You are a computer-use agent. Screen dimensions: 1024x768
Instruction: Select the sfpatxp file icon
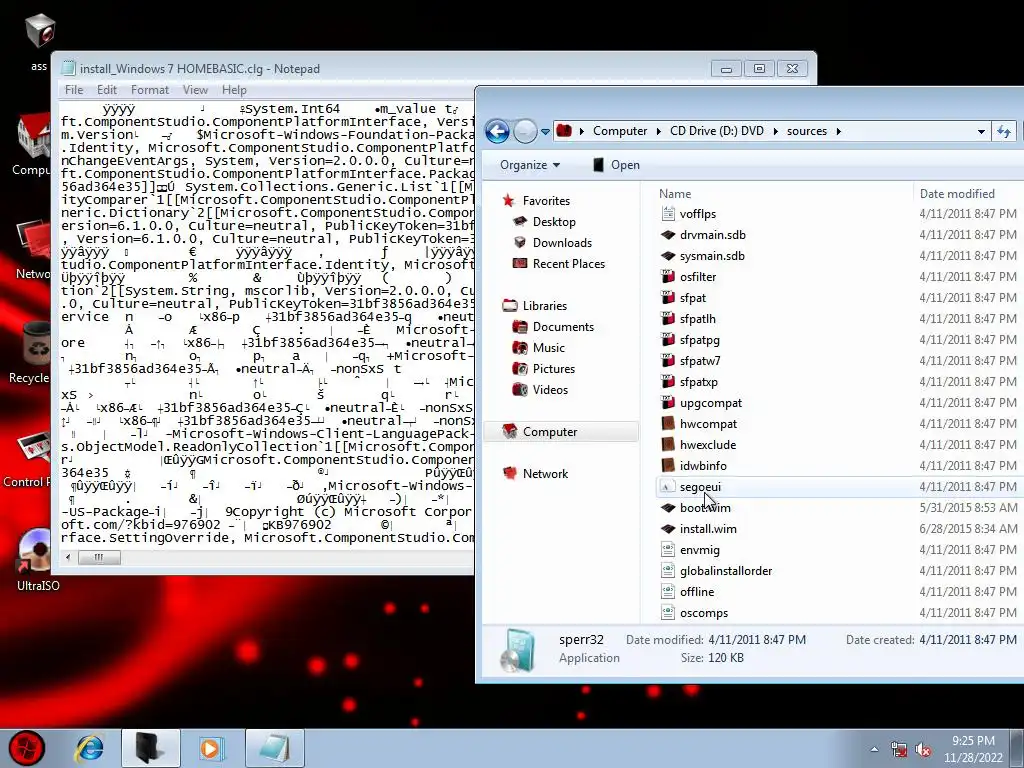pos(667,381)
